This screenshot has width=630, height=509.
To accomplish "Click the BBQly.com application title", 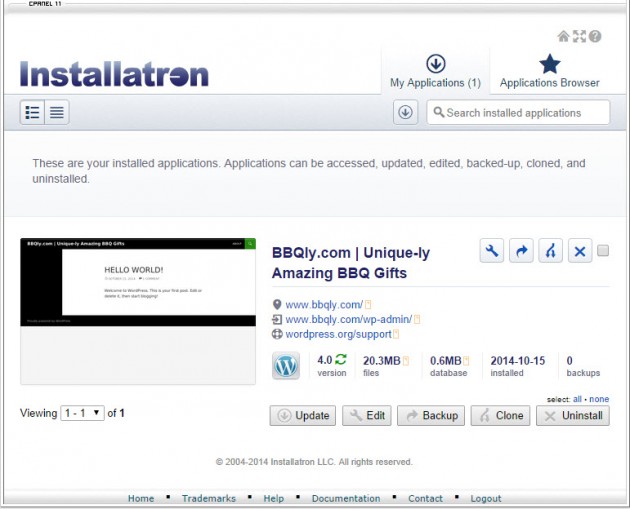I will pyautogui.click(x=351, y=263).
